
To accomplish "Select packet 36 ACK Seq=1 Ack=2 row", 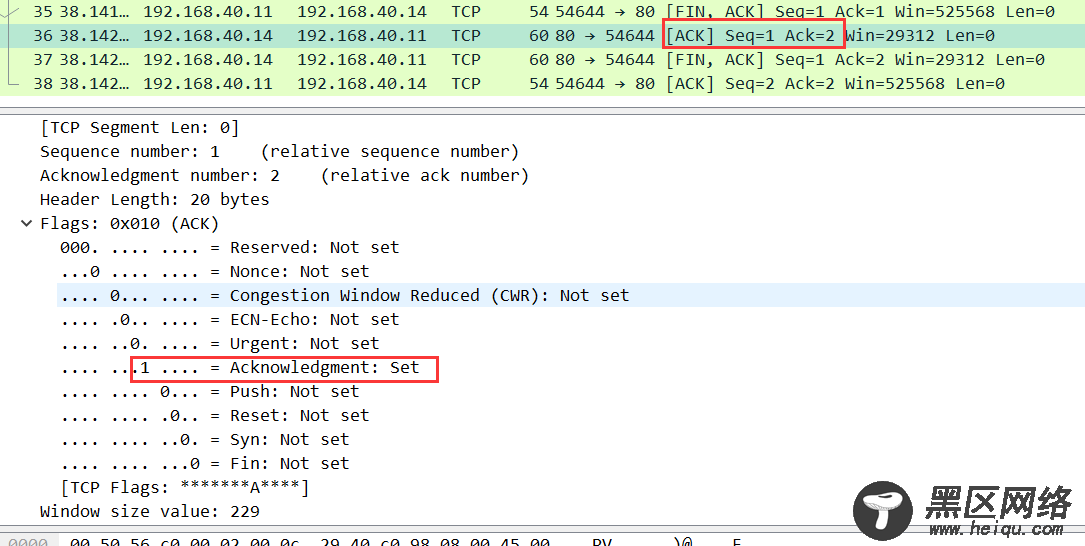I will pos(542,35).
